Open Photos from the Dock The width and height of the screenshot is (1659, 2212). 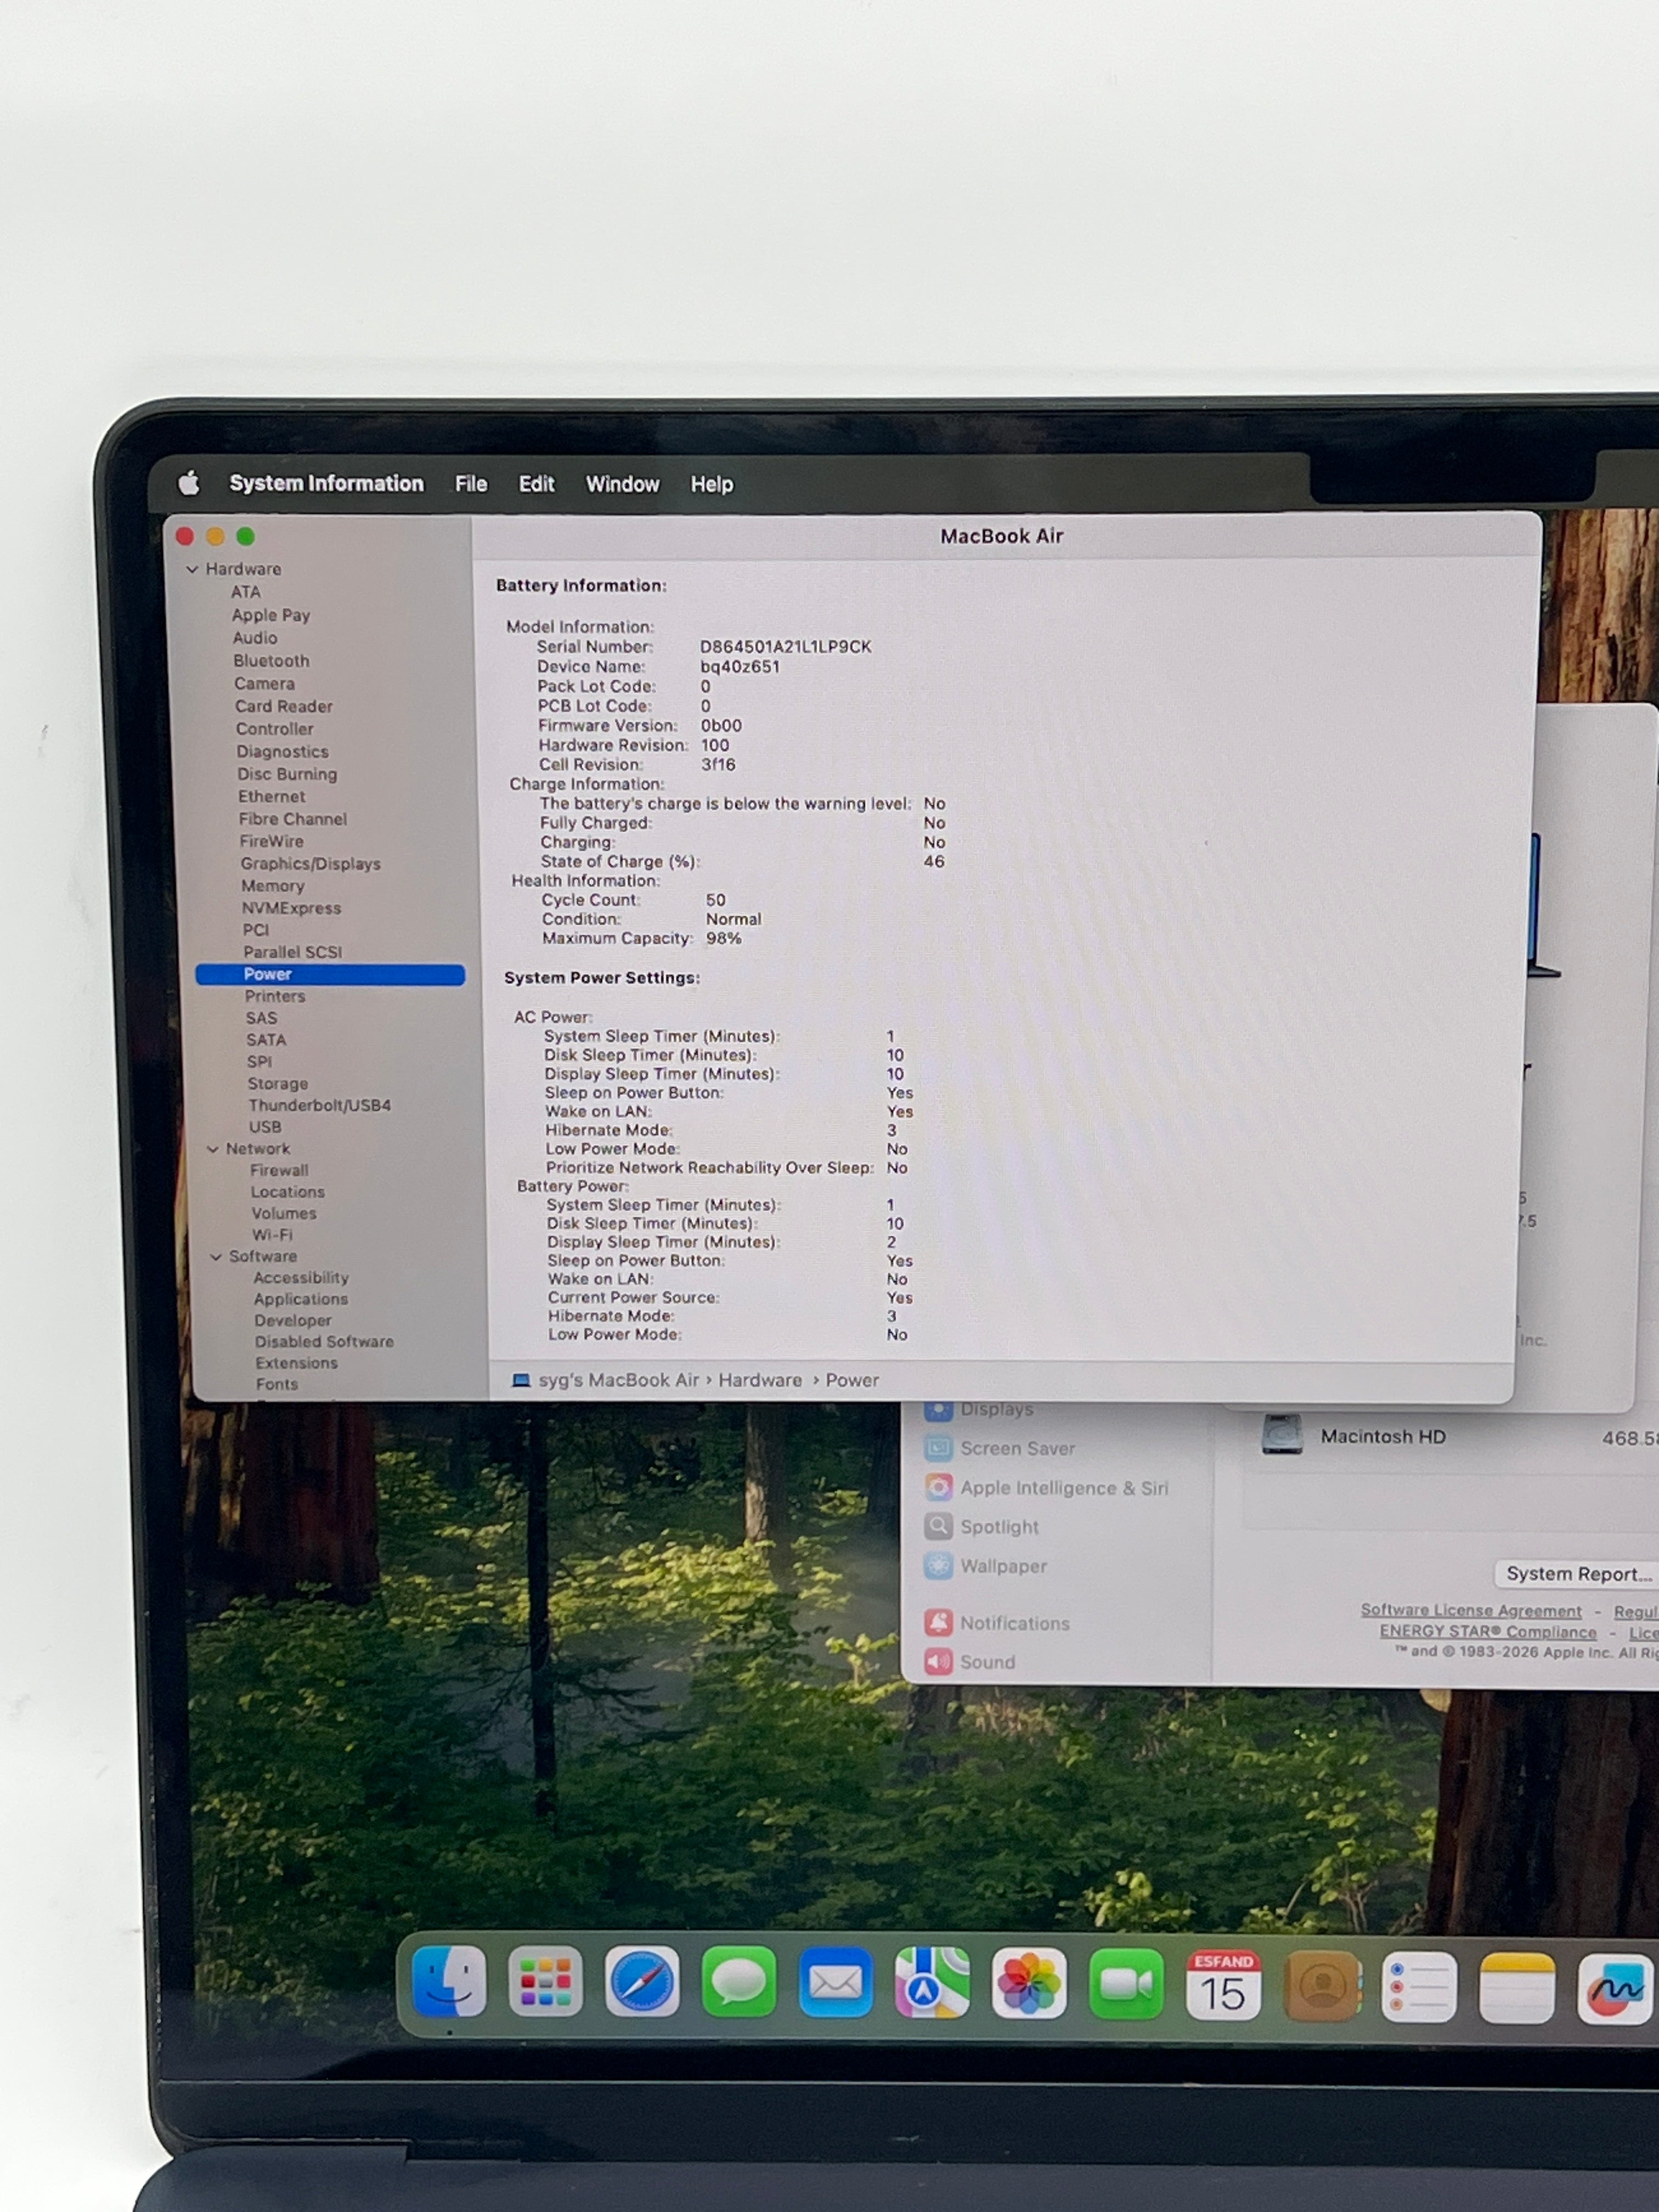pos(1029,1983)
